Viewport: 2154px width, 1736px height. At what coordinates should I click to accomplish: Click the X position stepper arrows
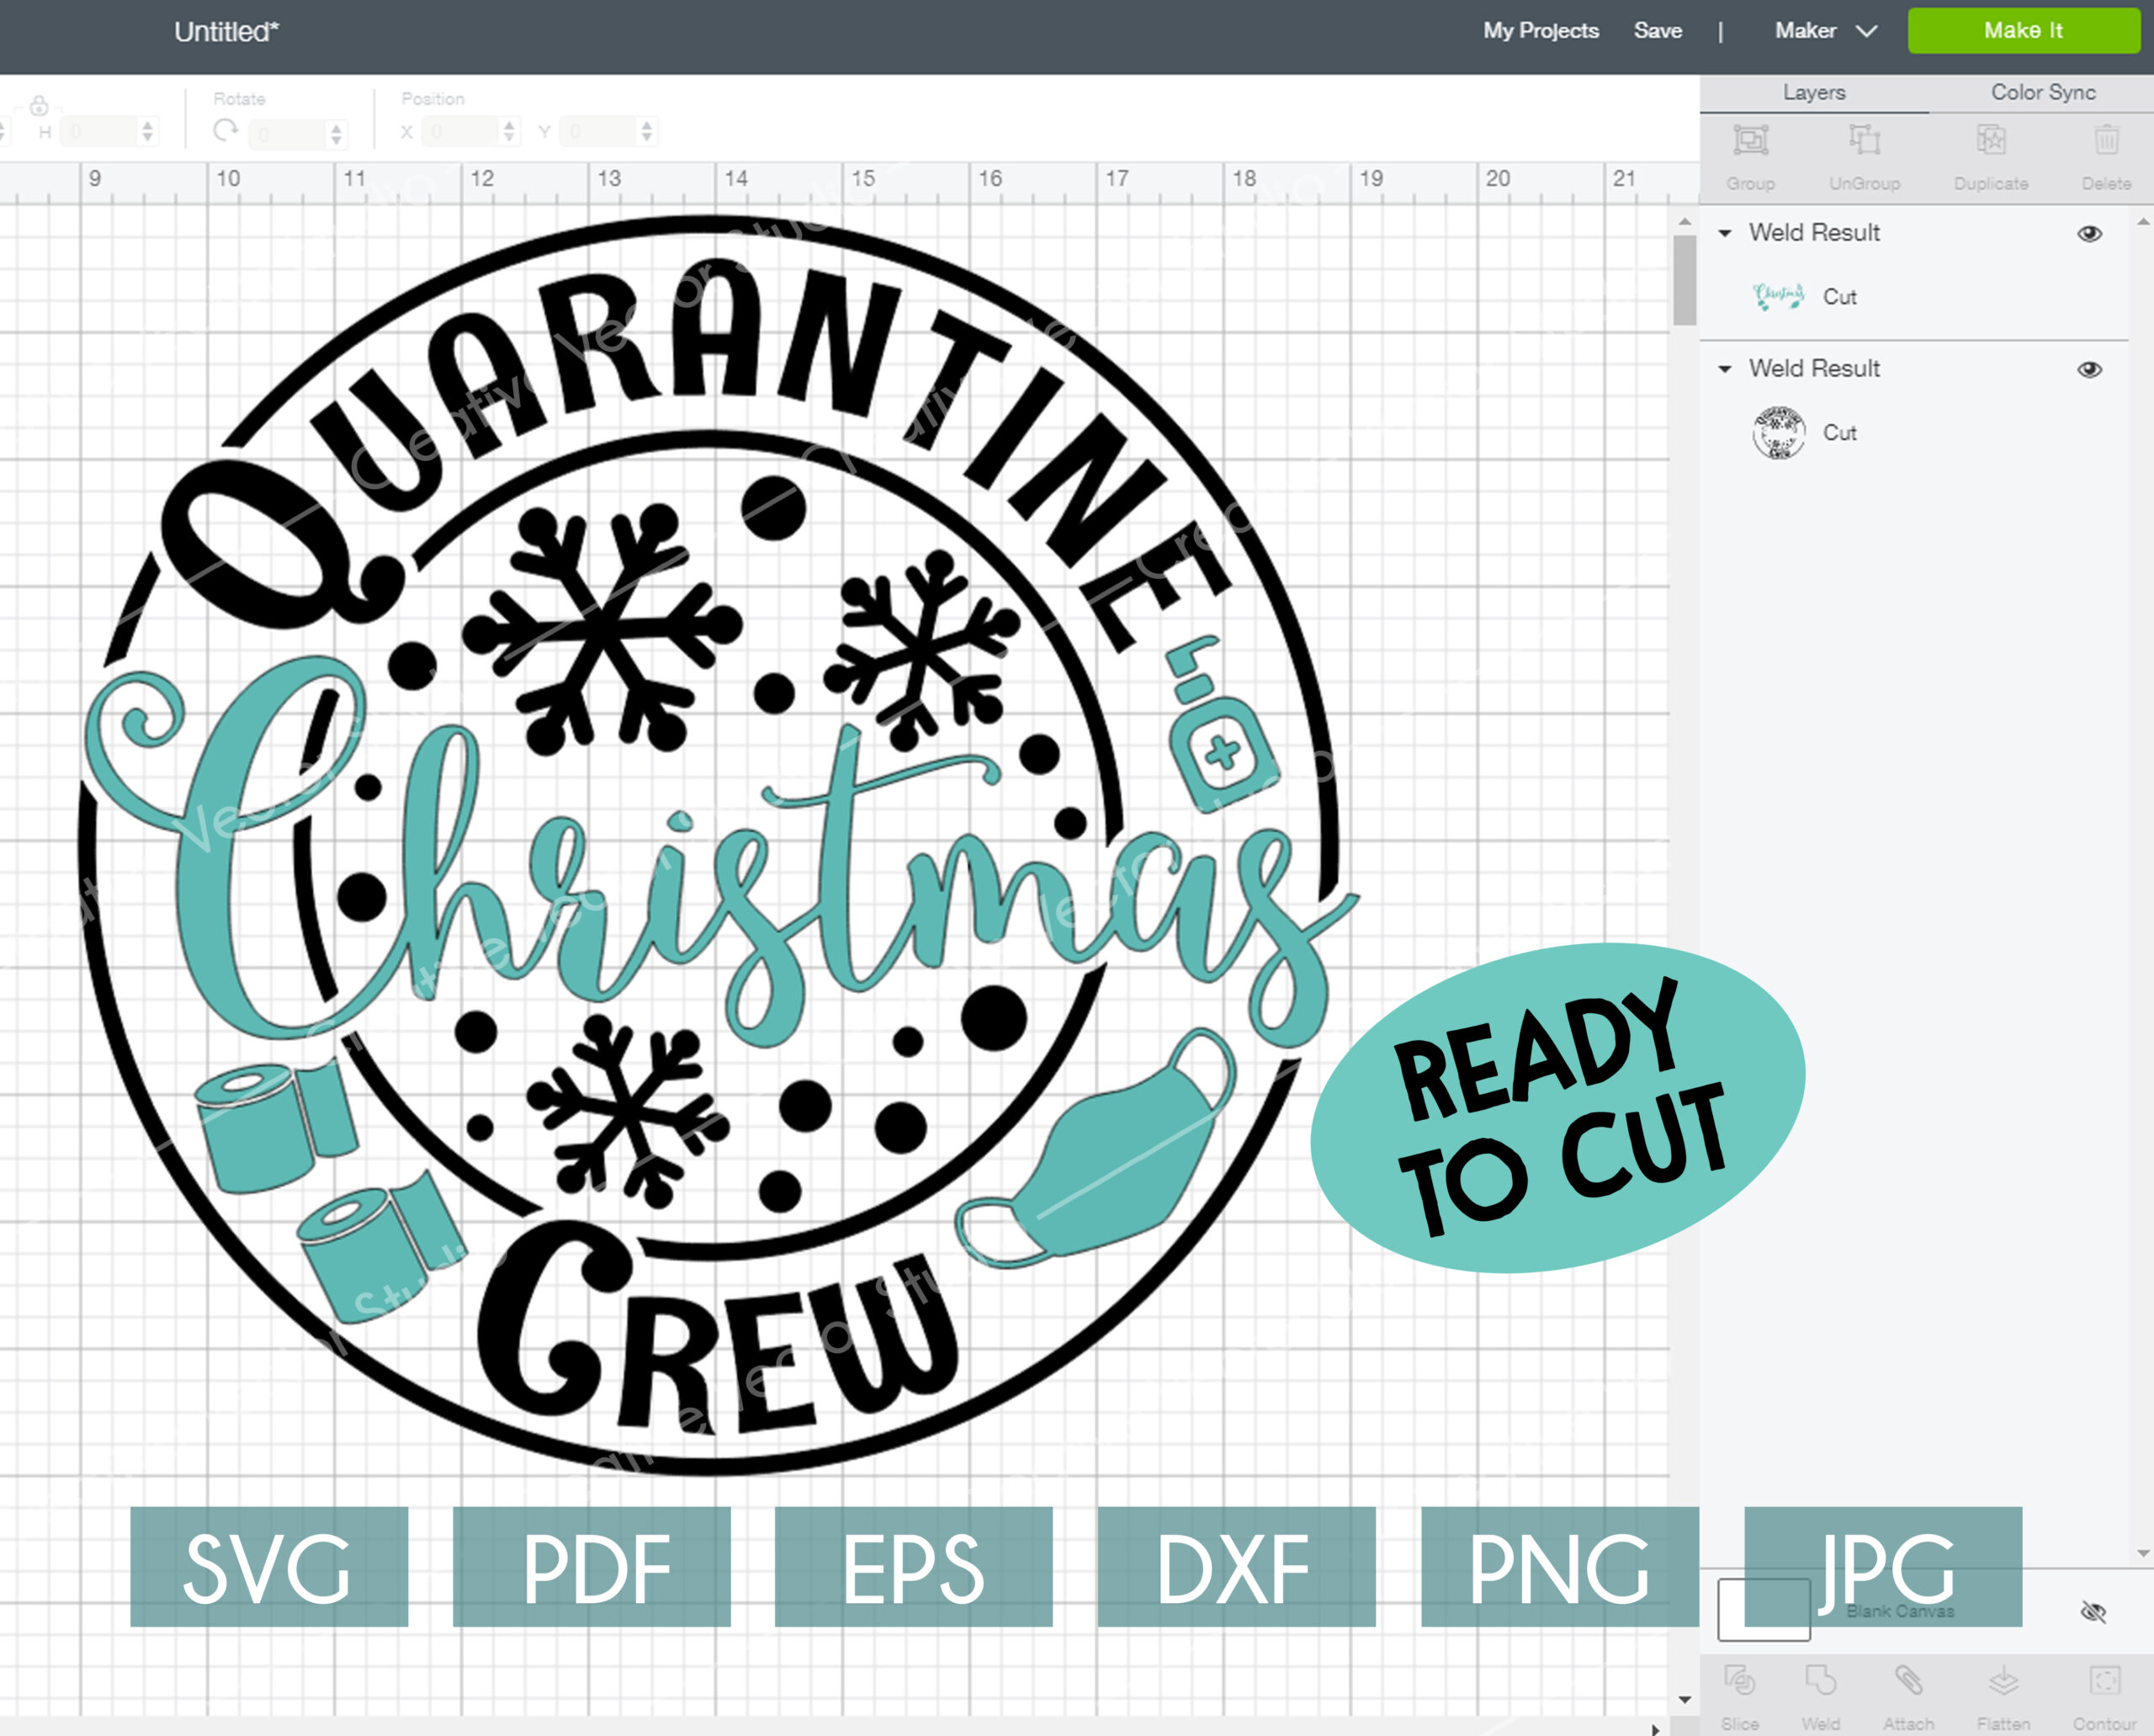[x=509, y=131]
